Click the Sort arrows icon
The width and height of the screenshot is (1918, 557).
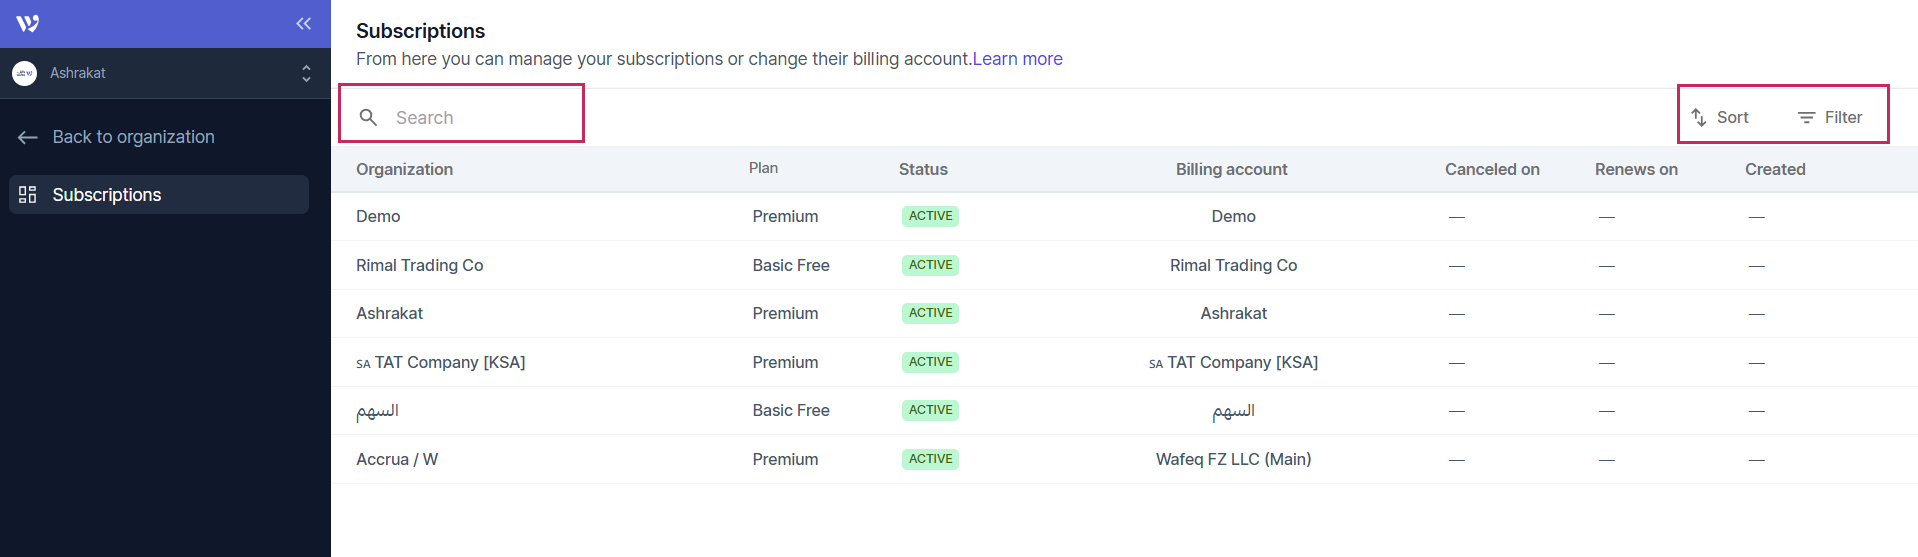pyautogui.click(x=1699, y=118)
